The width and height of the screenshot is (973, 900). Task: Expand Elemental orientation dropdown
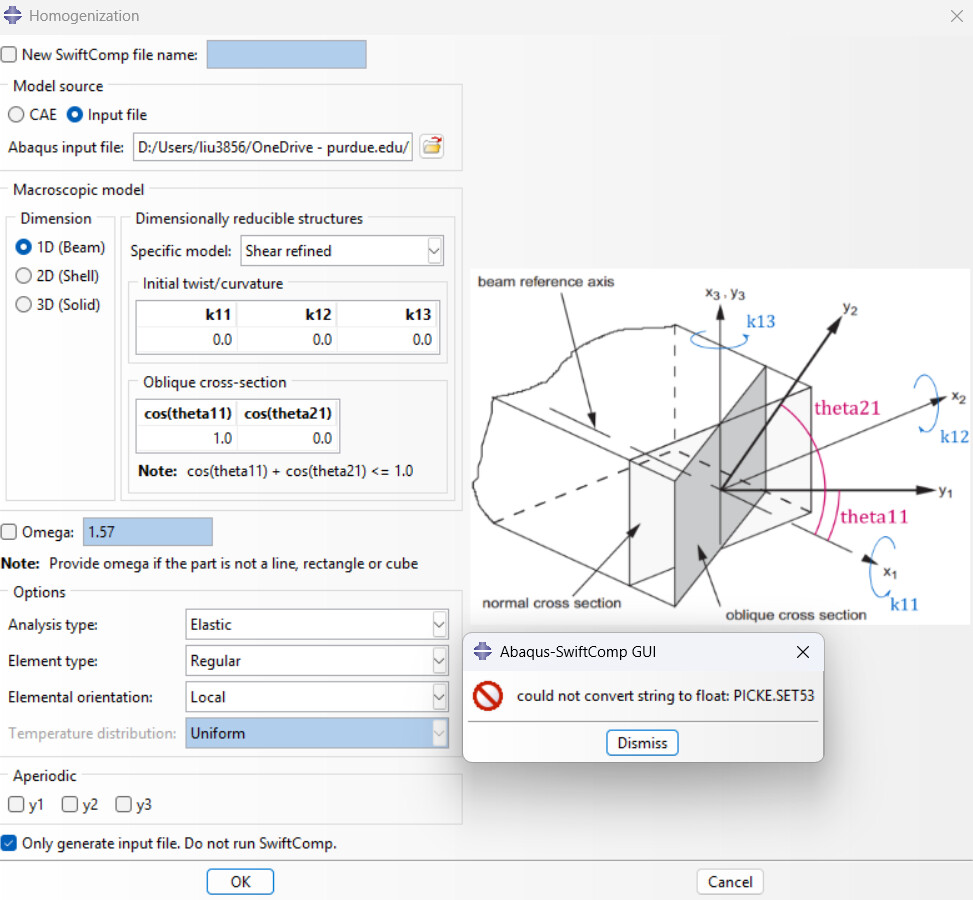(439, 697)
